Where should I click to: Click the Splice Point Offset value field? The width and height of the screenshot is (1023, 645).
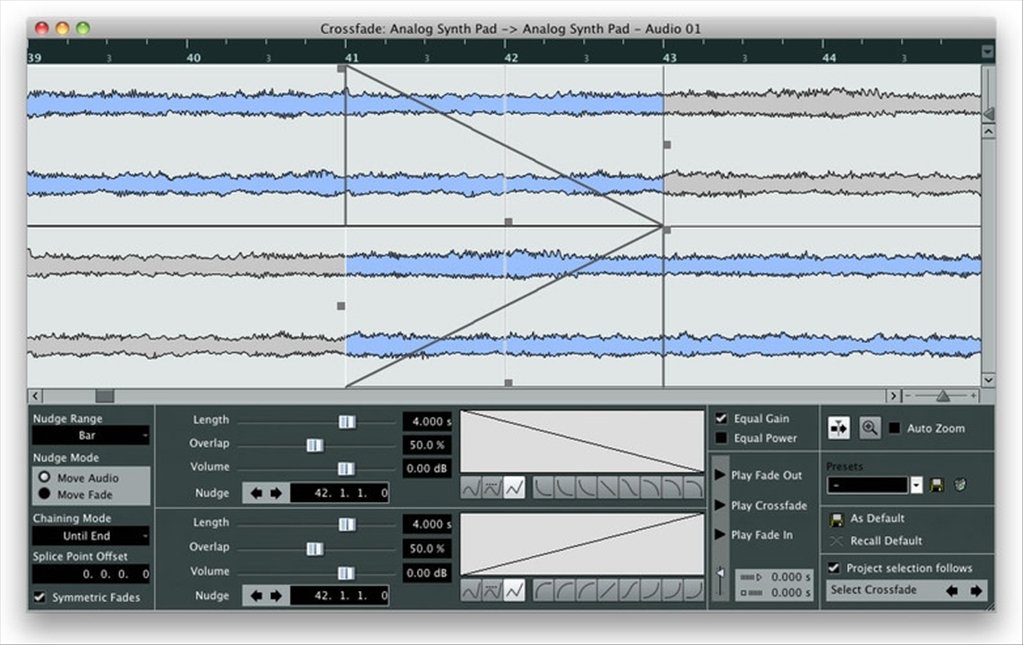point(91,574)
